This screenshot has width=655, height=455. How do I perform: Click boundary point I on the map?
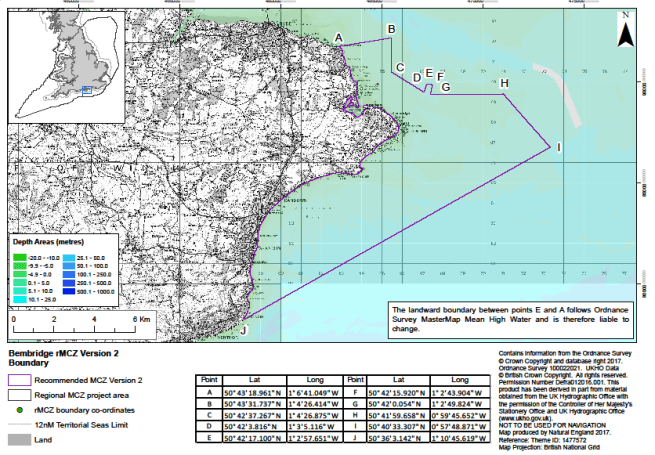pyautogui.click(x=558, y=148)
